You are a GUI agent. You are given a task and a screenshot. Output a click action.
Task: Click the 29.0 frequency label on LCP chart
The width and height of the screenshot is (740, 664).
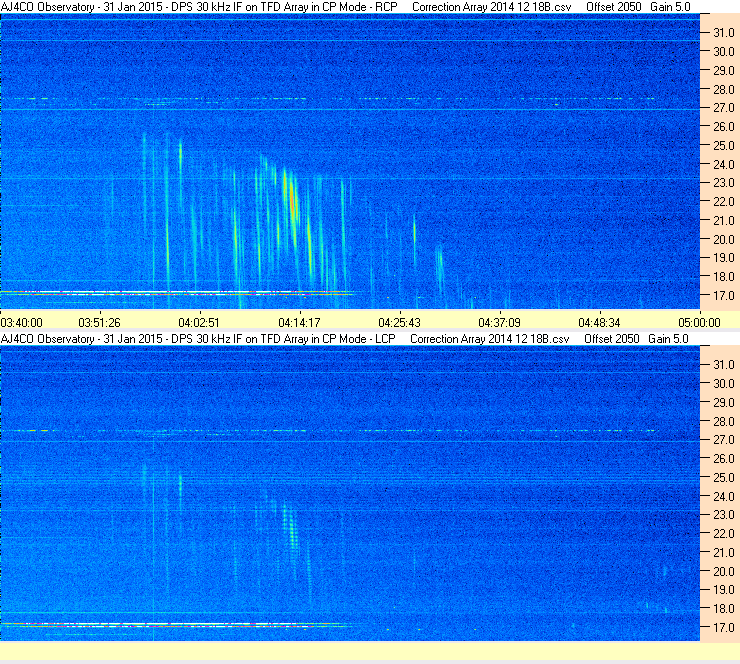click(x=724, y=403)
